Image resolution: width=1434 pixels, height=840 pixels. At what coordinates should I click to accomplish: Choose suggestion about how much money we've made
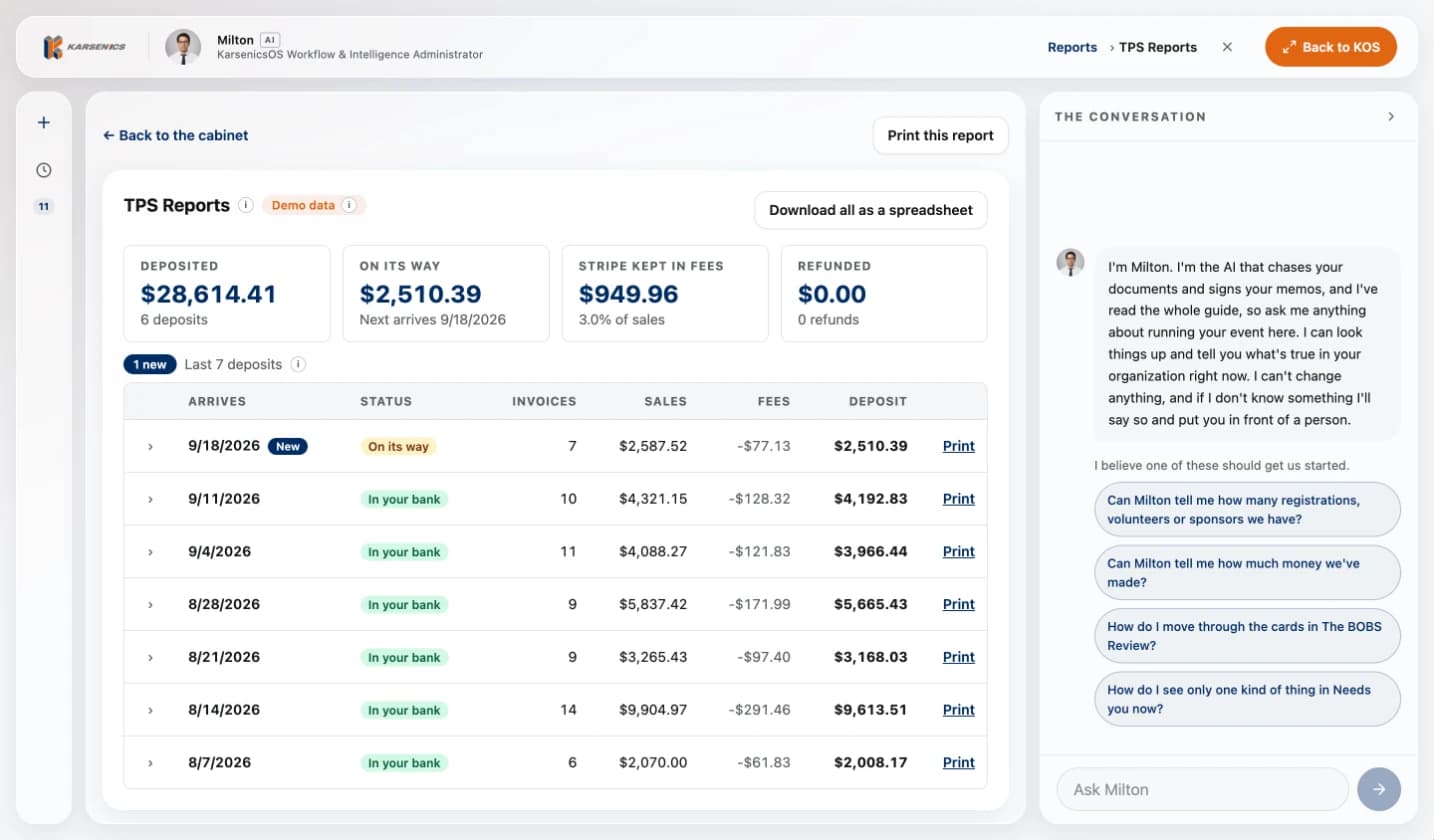pyautogui.click(x=1247, y=573)
